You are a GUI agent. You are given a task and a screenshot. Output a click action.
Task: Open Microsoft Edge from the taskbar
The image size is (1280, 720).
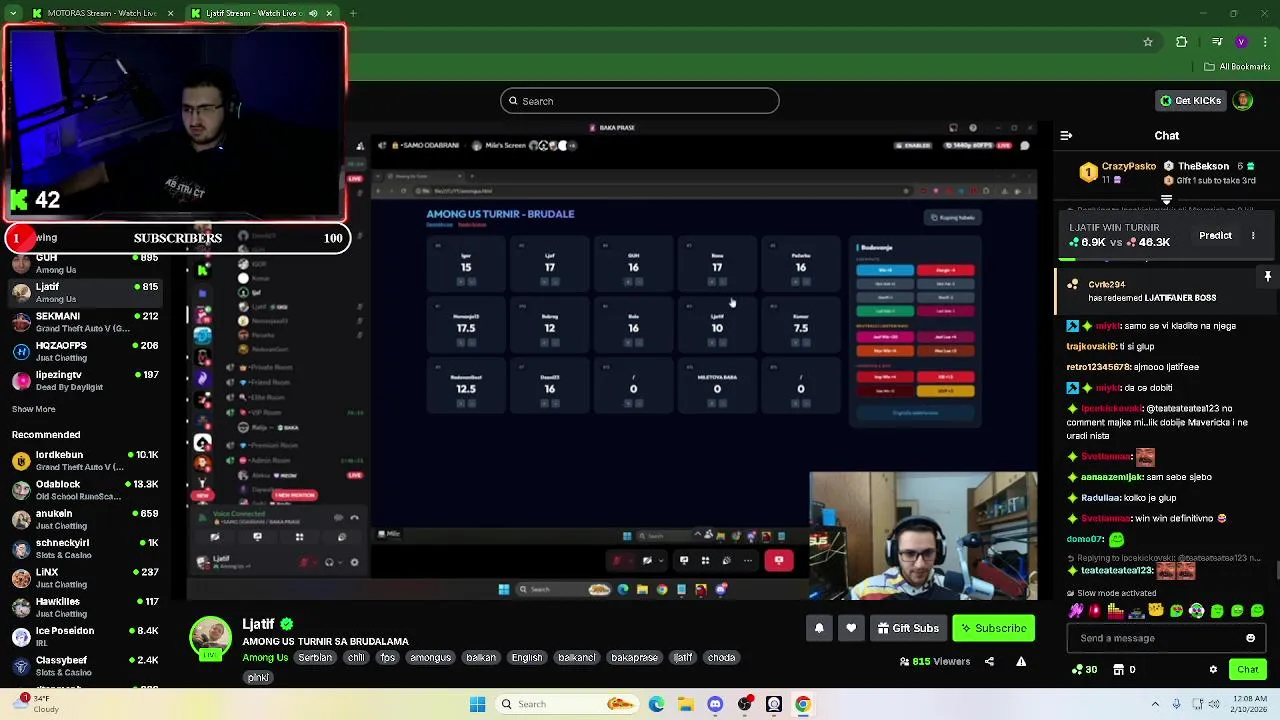[656, 704]
